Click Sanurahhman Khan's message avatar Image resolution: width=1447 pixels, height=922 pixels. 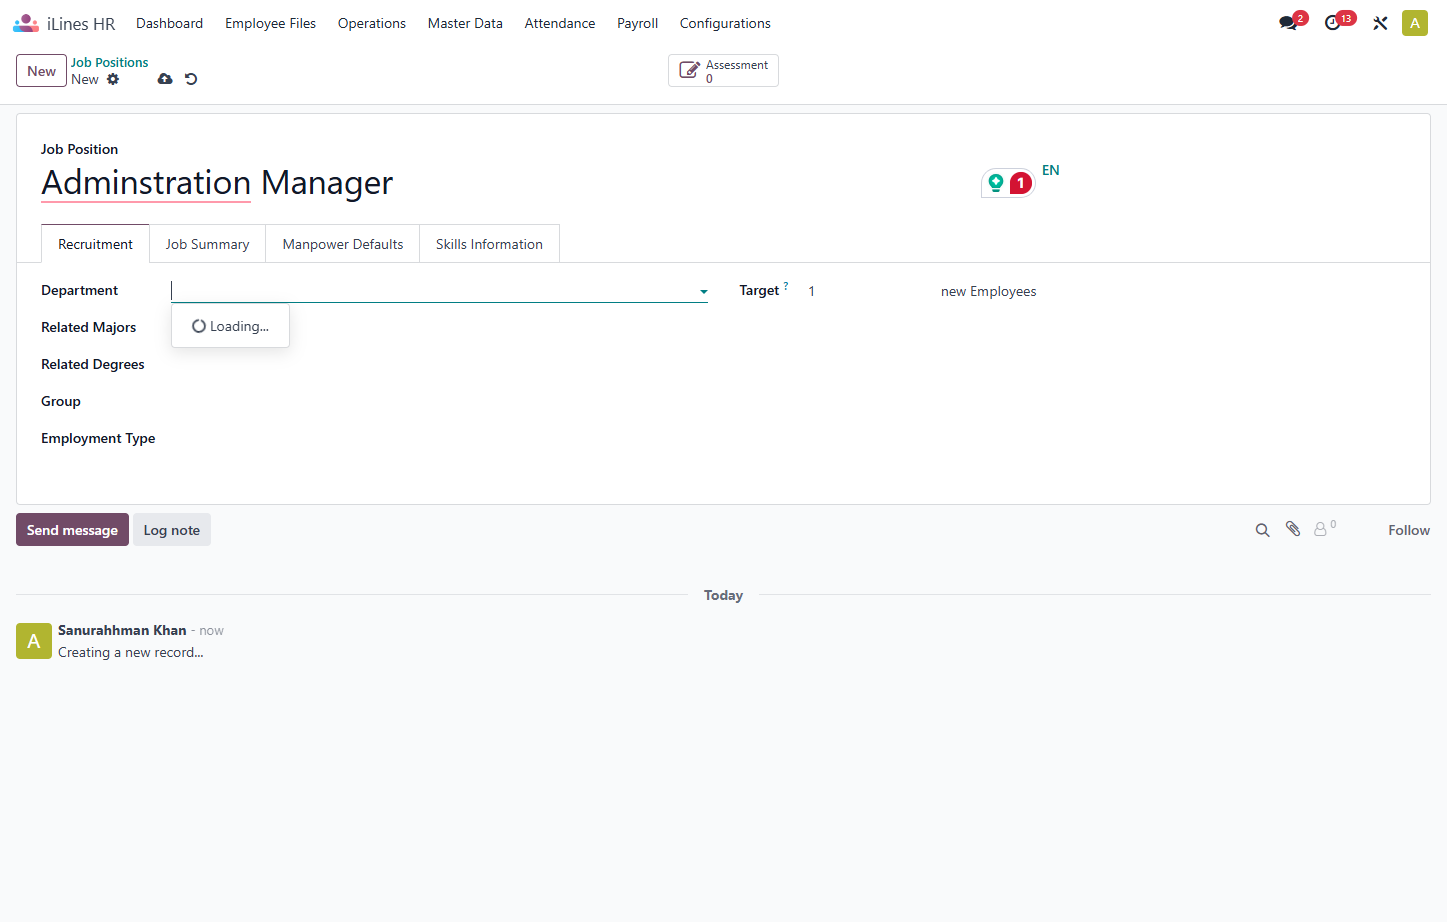tap(34, 641)
